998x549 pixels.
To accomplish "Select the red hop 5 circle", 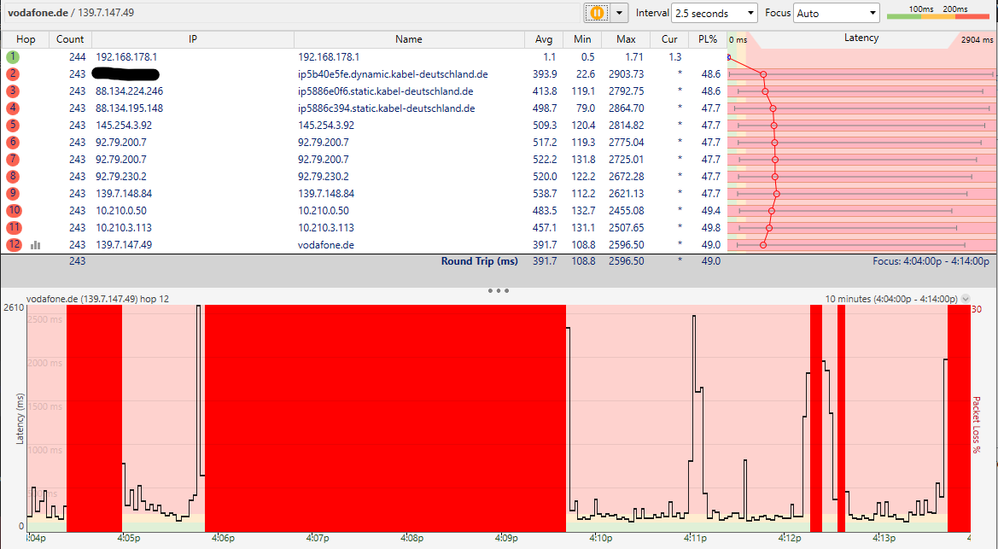I will click(x=13, y=125).
